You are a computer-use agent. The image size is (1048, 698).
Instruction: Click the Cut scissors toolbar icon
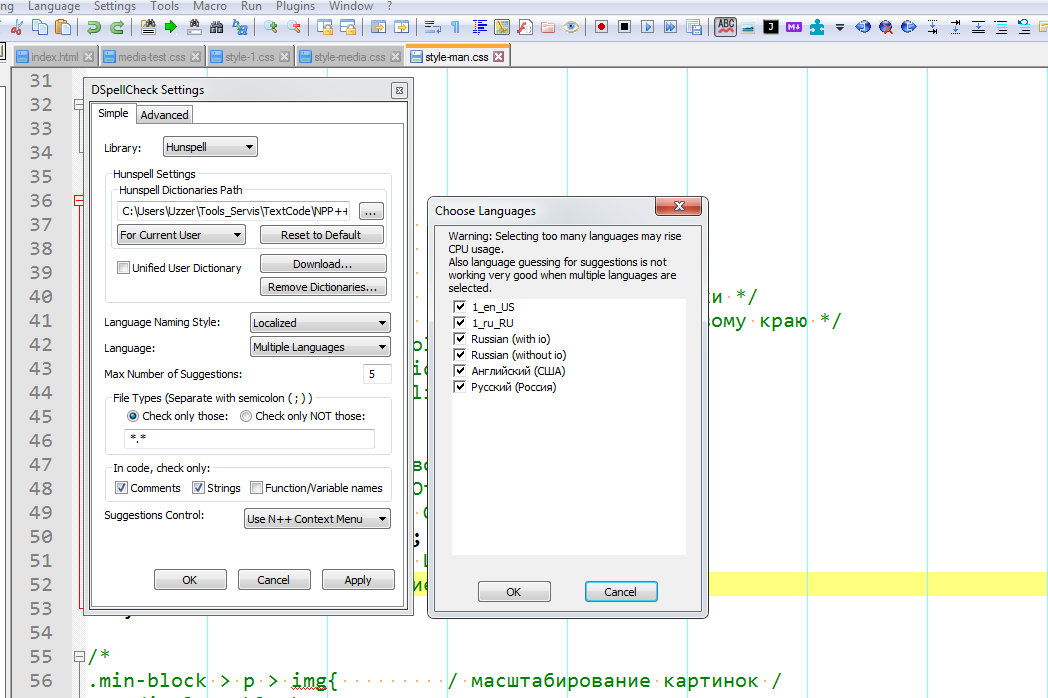pos(17,27)
